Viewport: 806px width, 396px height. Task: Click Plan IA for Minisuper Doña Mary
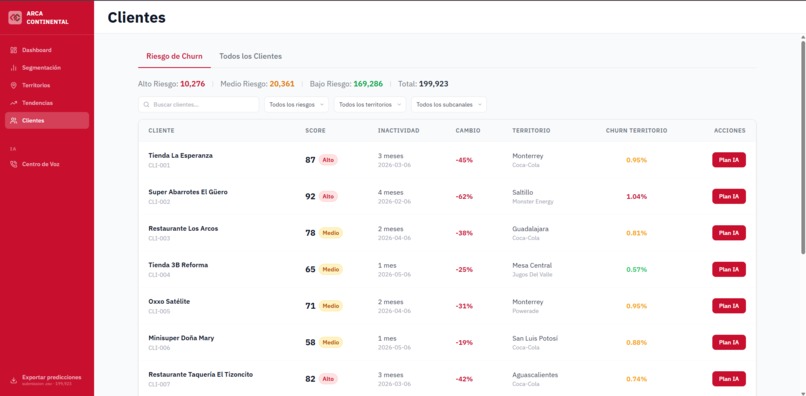click(728, 343)
